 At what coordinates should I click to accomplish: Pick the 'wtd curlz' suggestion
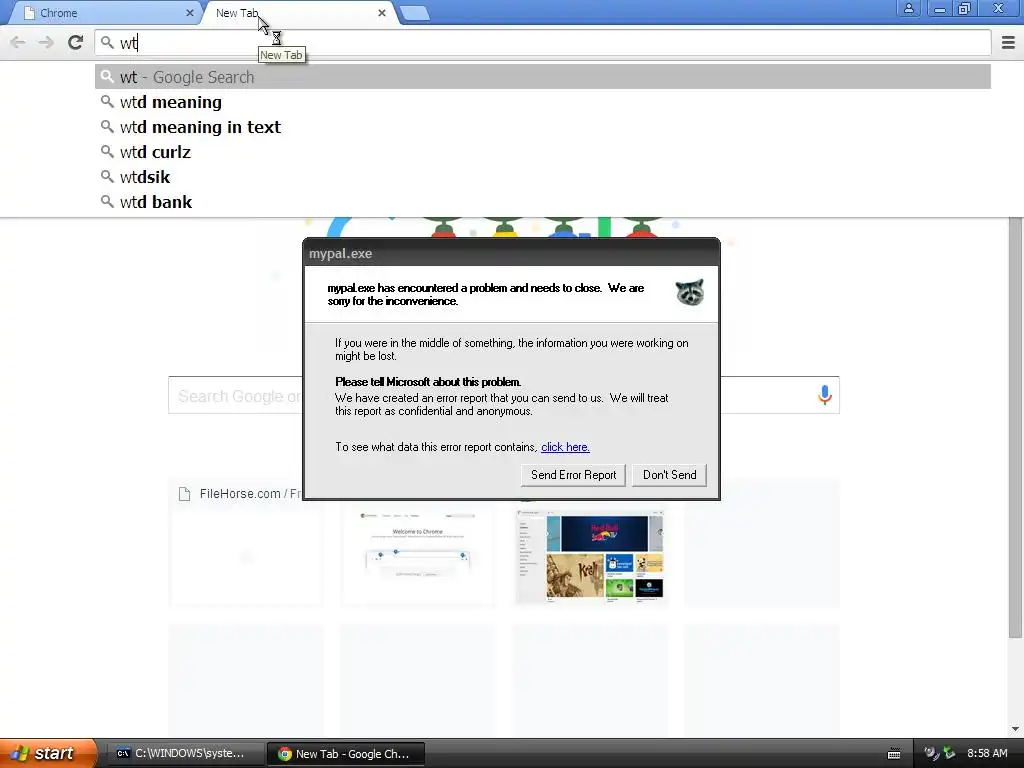(543, 152)
